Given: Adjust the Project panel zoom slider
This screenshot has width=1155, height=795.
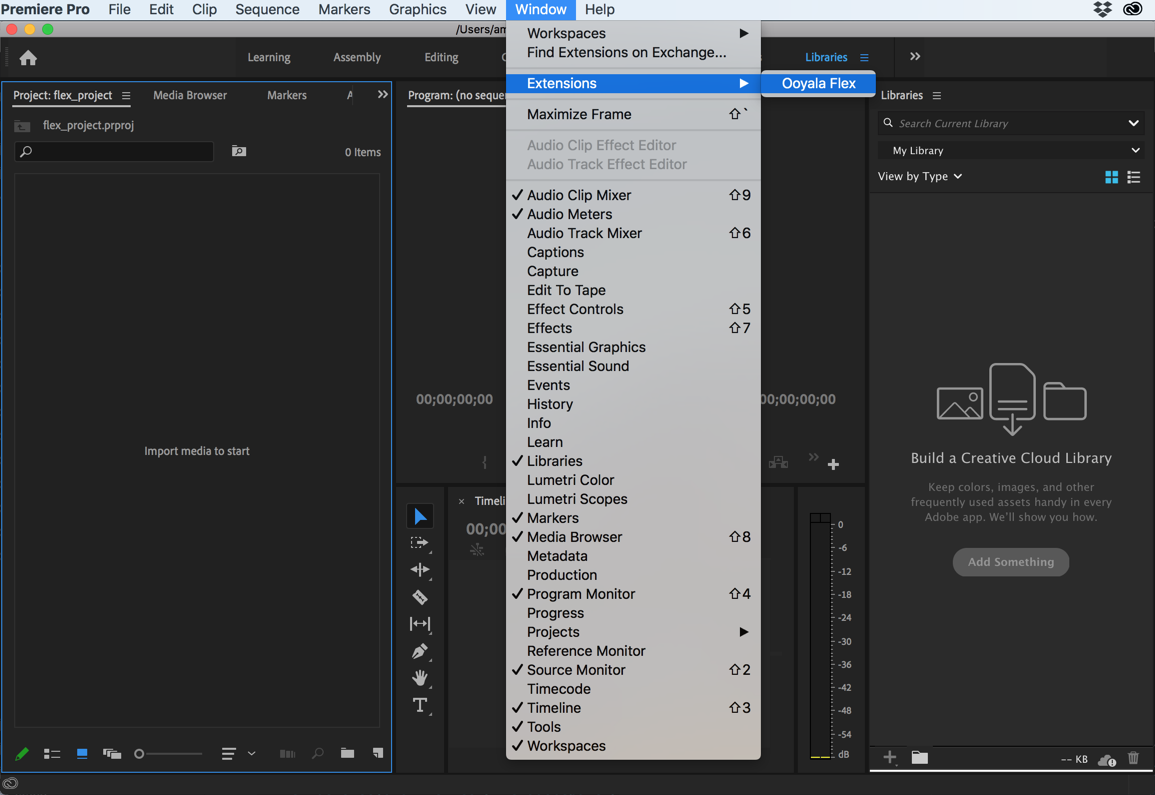Looking at the screenshot, I should (168, 754).
